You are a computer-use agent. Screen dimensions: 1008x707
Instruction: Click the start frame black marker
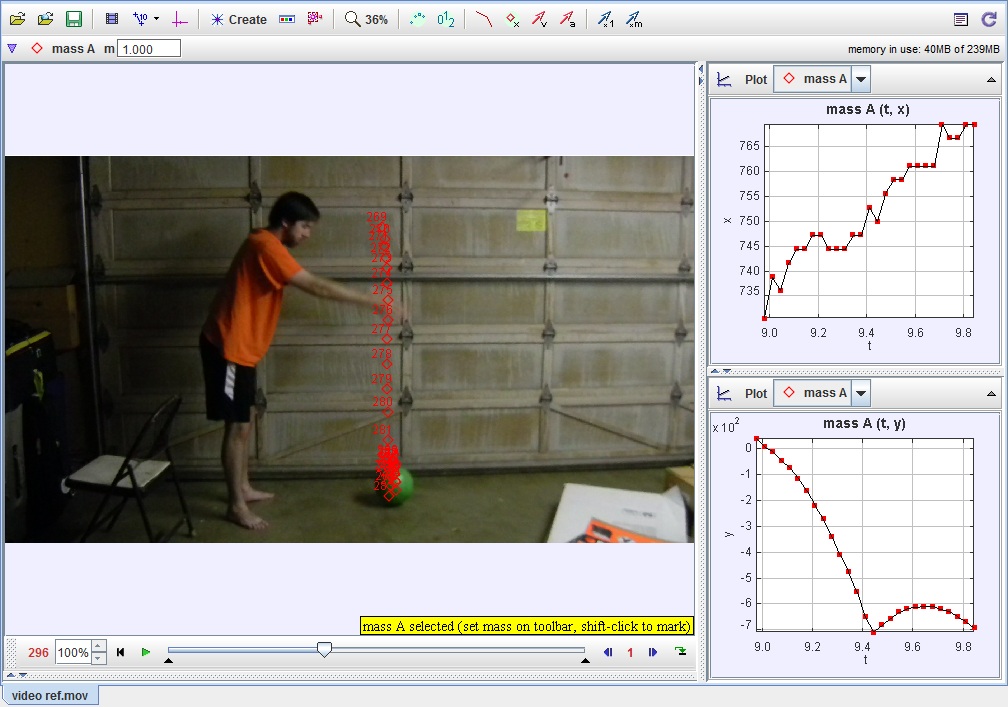coord(168,660)
